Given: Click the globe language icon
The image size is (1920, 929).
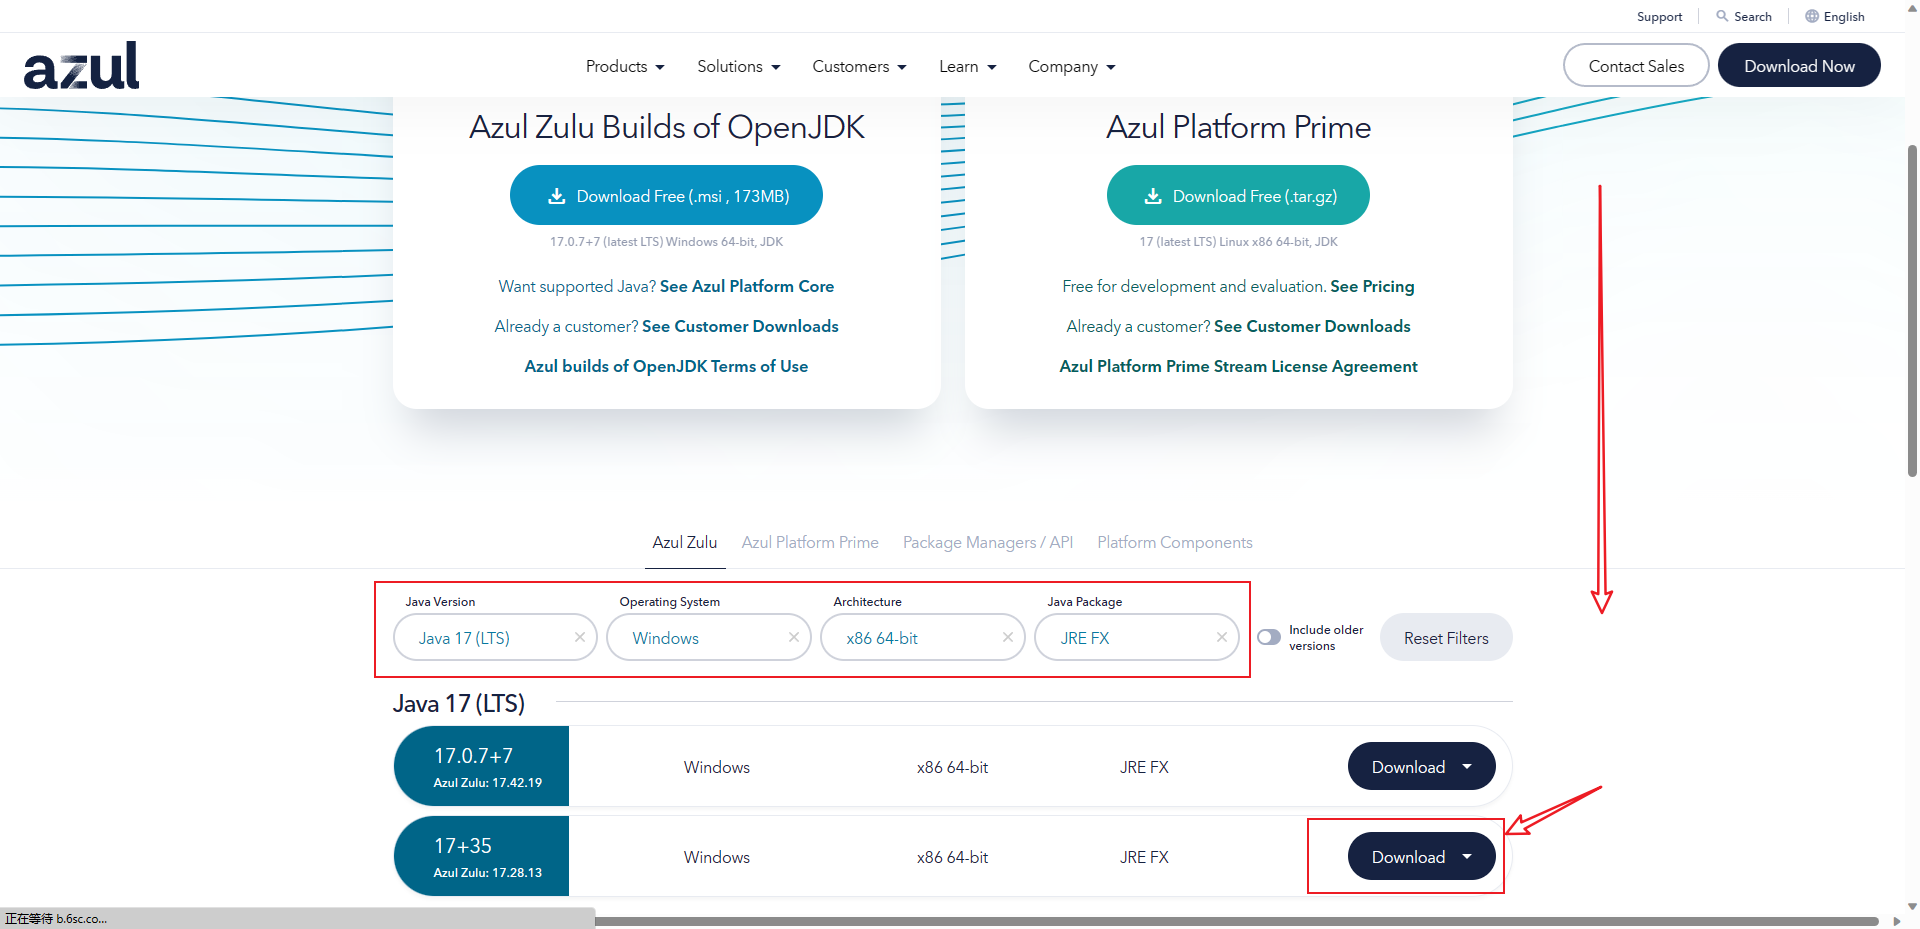Looking at the screenshot, I should pyautogui.click(x=1812, y=16).
